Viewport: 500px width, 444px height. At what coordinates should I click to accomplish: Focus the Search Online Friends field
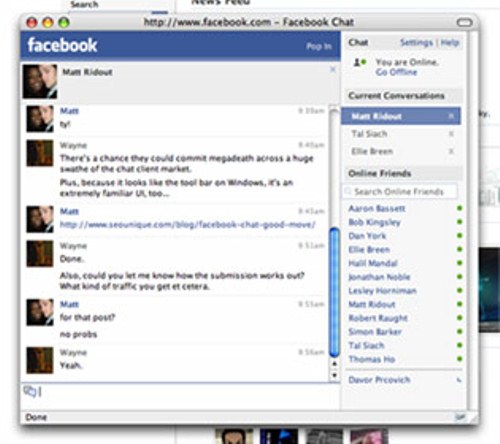(x=400, y=192)
